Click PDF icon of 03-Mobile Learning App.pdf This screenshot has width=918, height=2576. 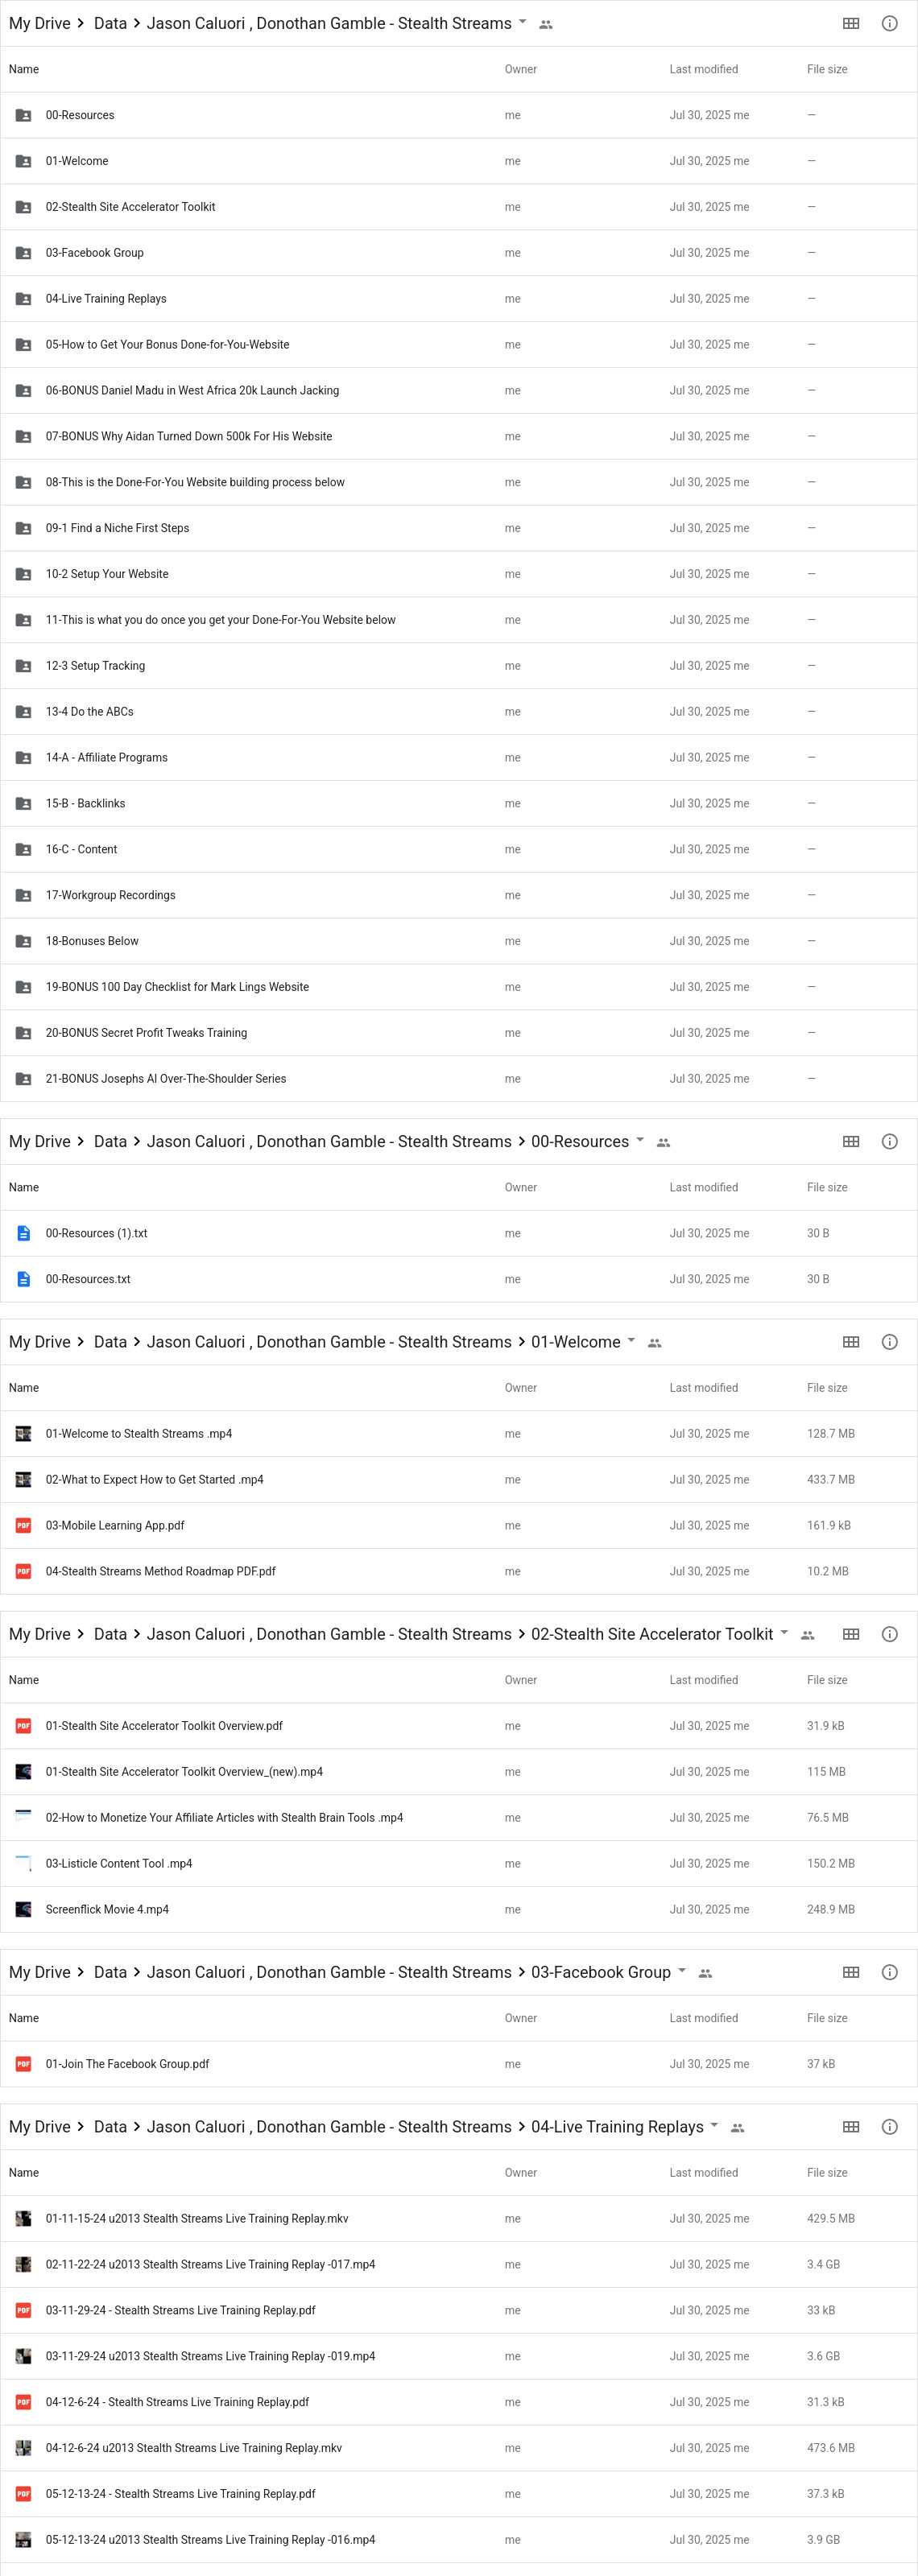(x=23, y=1525)
